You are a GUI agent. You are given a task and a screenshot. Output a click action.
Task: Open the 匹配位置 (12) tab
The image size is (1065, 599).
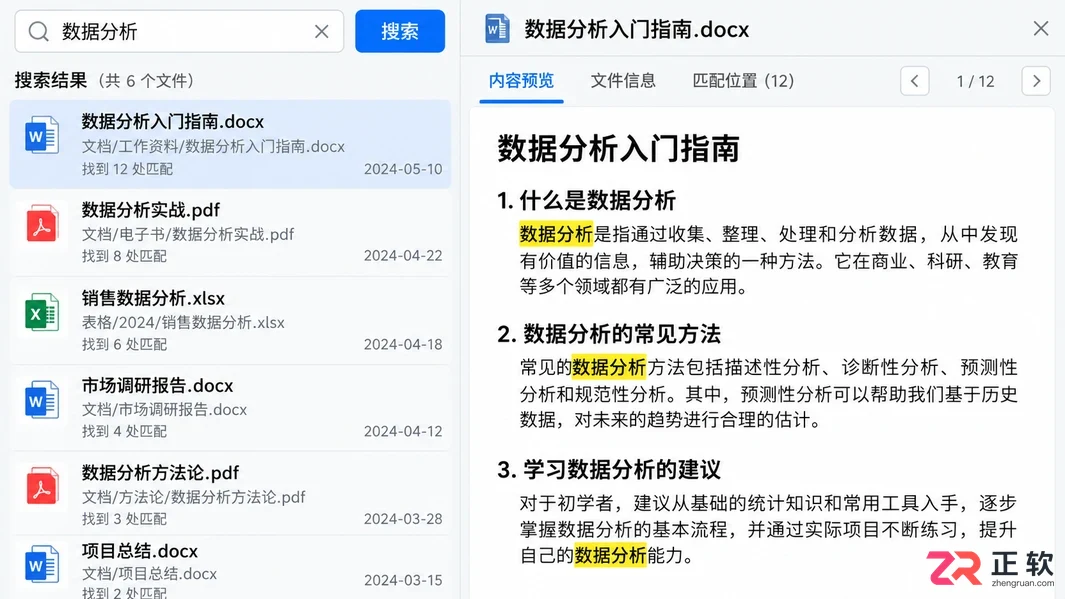(x=743, y=81)
